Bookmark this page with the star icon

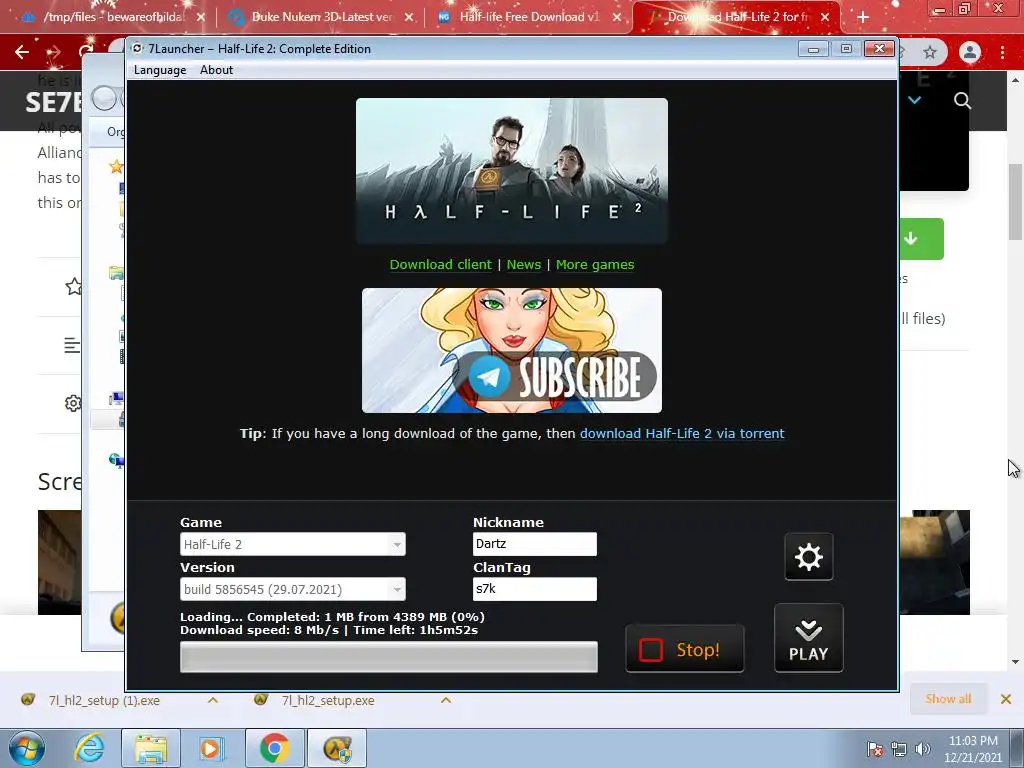[x=930, y=52]
